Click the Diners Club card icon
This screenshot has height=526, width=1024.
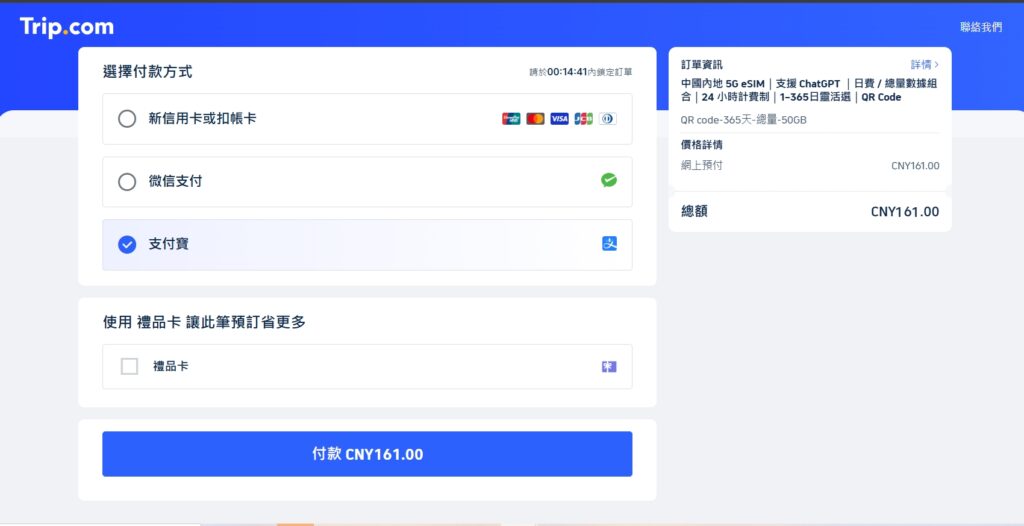coord(608,119)
